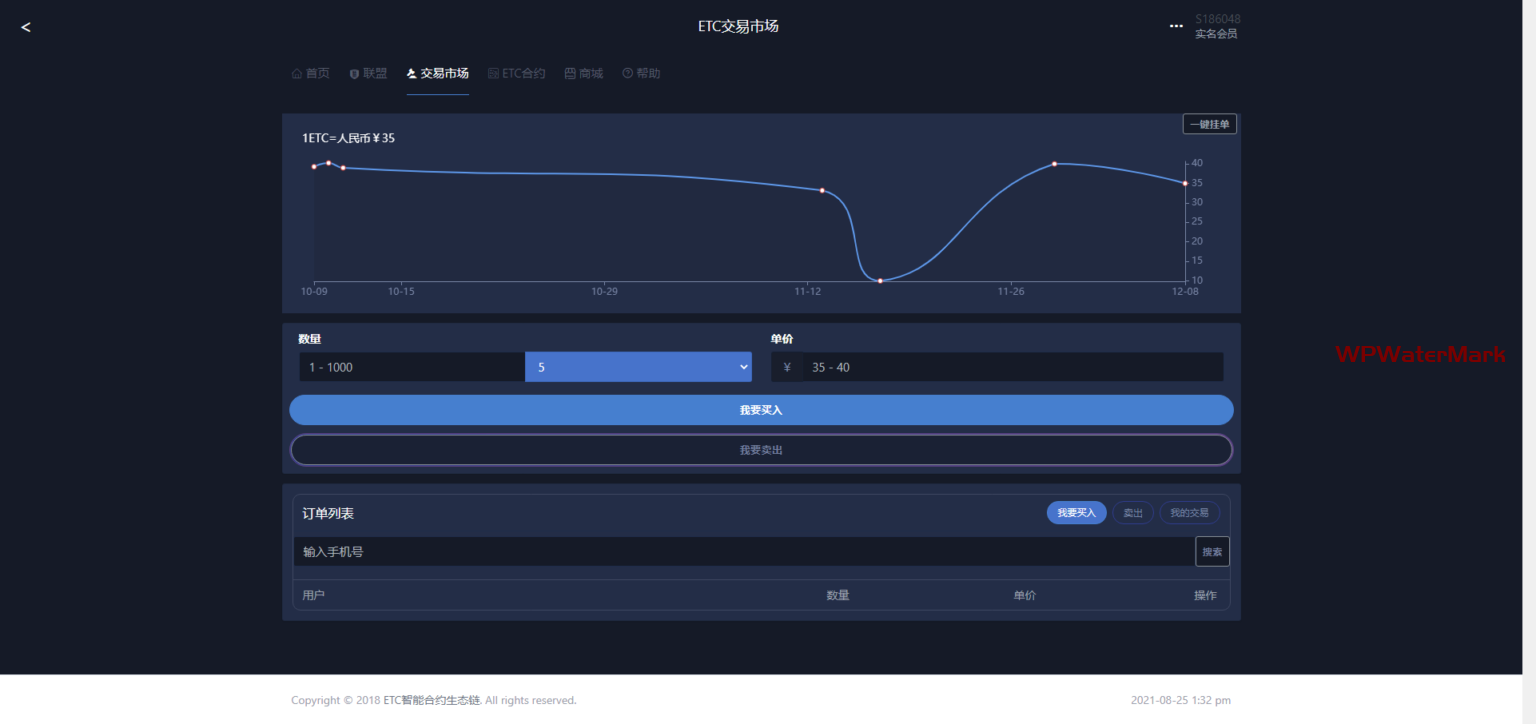Click the lowest price point on chart
This screenshot has width=1536, height=724.
click(880, 281)
